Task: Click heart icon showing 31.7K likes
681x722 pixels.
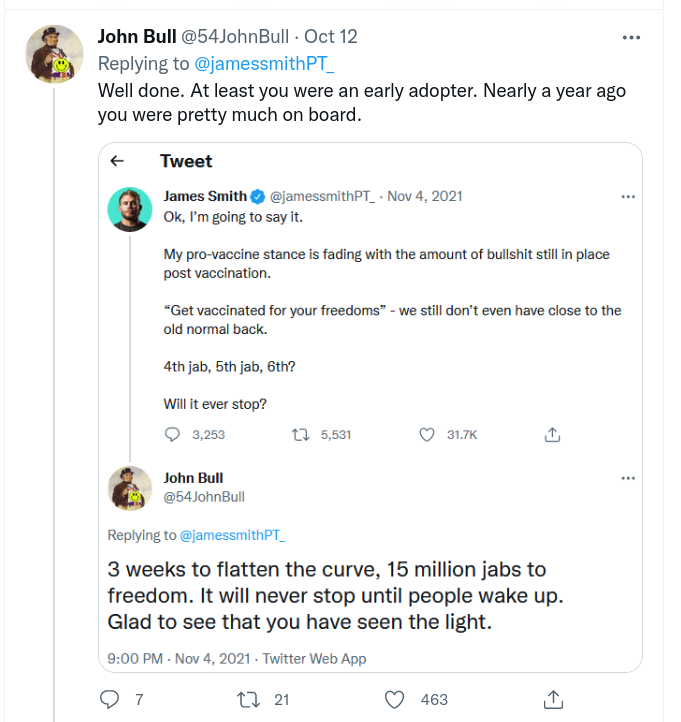Action: coord(427,435)
